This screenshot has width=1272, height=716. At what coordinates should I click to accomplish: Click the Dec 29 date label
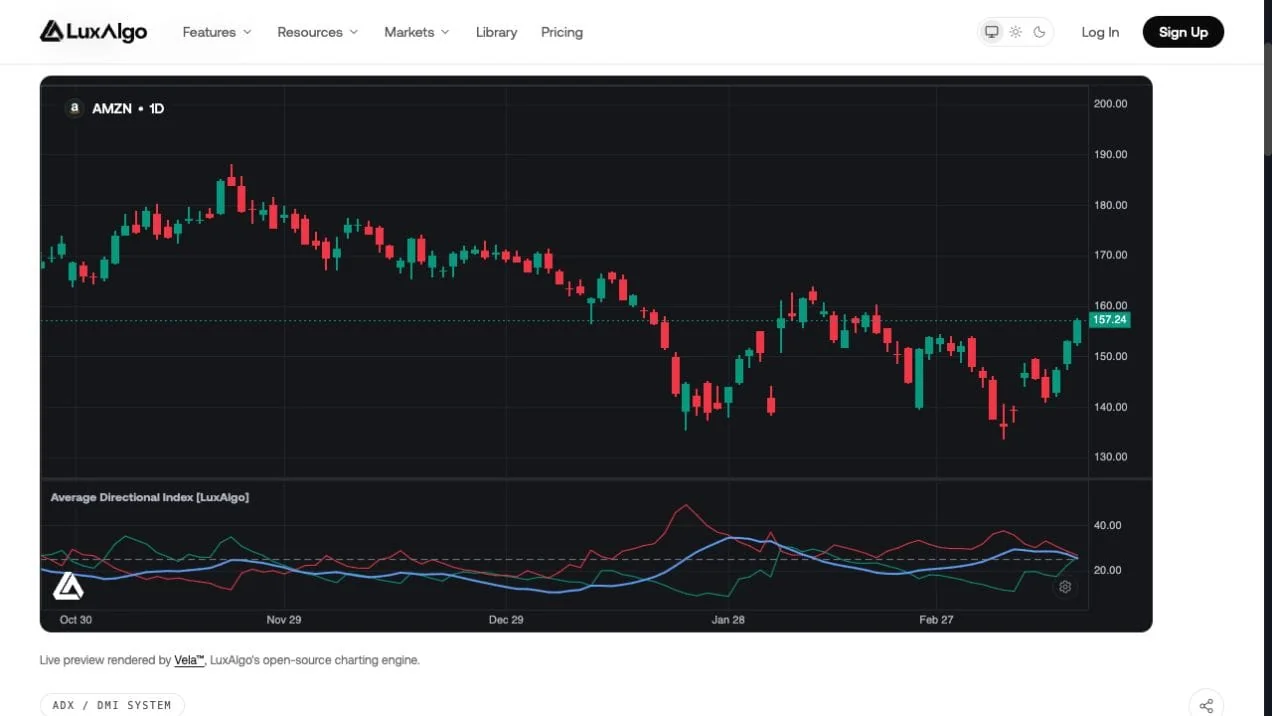click(x=506, y=620)
